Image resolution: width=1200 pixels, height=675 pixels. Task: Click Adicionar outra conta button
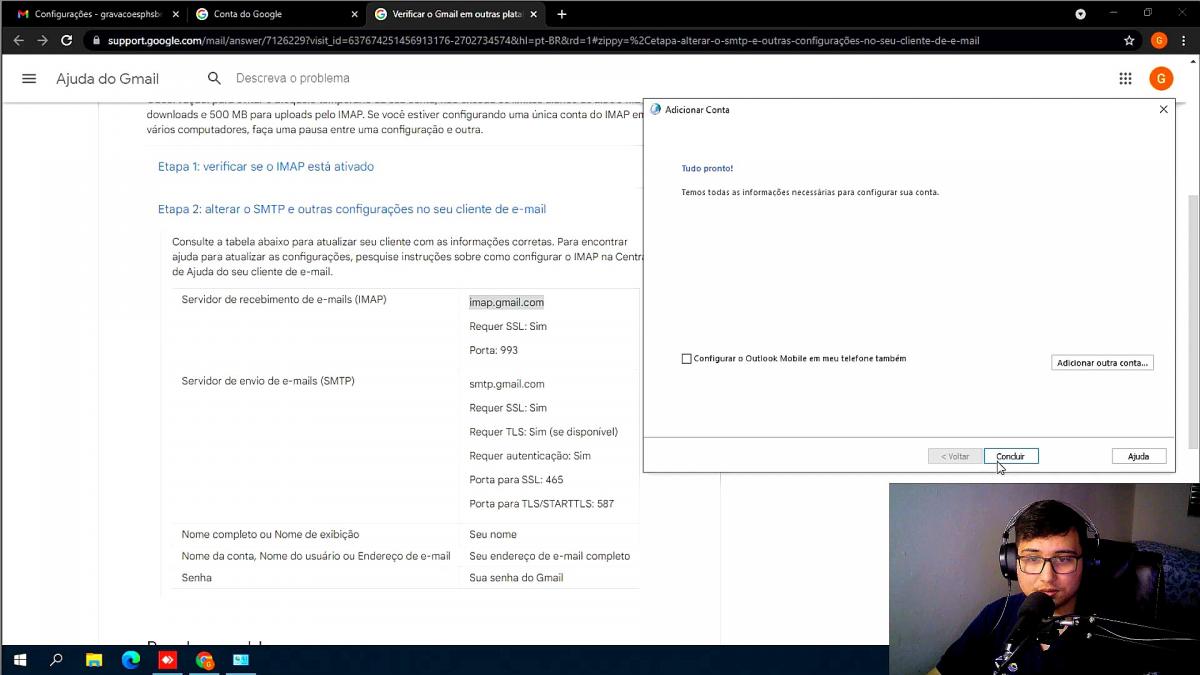[x=1102, y=362]
